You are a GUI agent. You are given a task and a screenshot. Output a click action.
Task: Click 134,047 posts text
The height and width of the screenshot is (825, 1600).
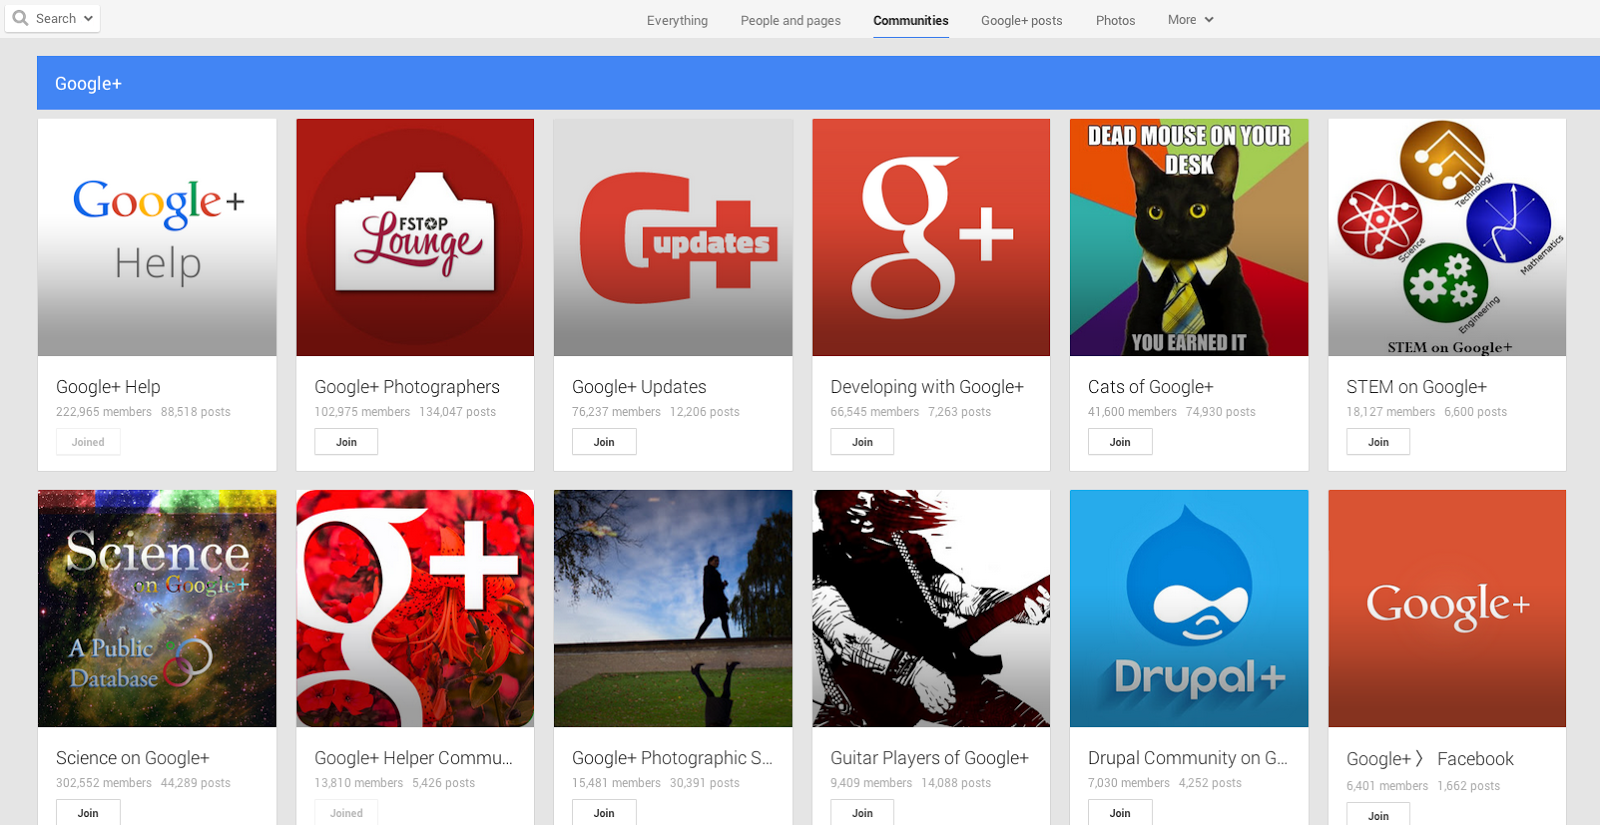pos(457,412)
